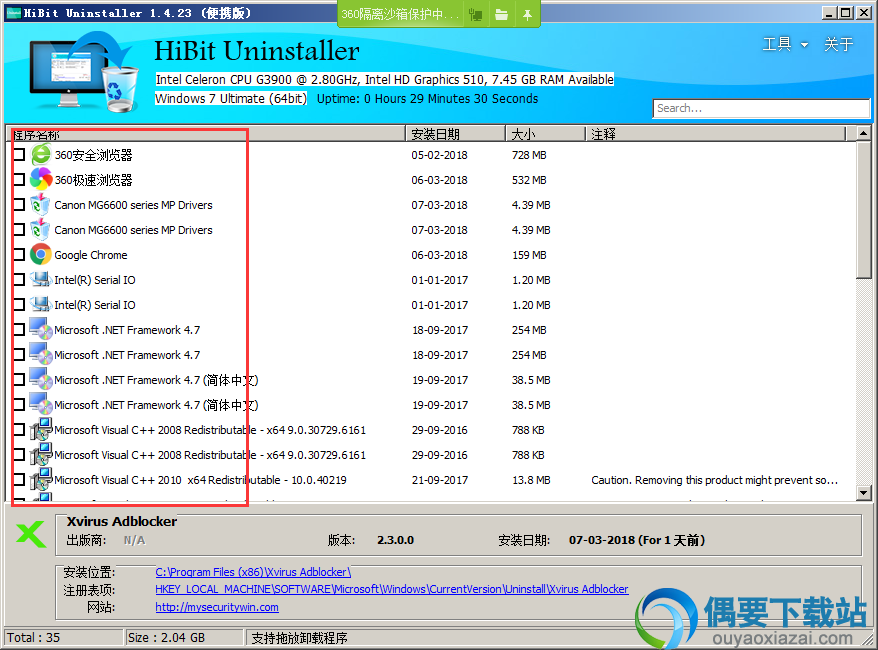Viewport: 878px width, 650px height.
Task: Click the version 2.3.0.0 value
Action: [395, 540]
